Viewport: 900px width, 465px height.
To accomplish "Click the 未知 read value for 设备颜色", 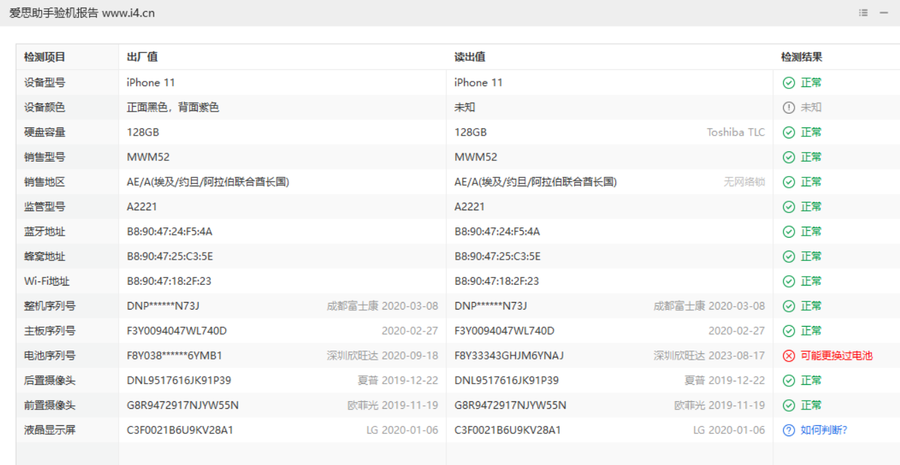I will click(x=465, y=107).
